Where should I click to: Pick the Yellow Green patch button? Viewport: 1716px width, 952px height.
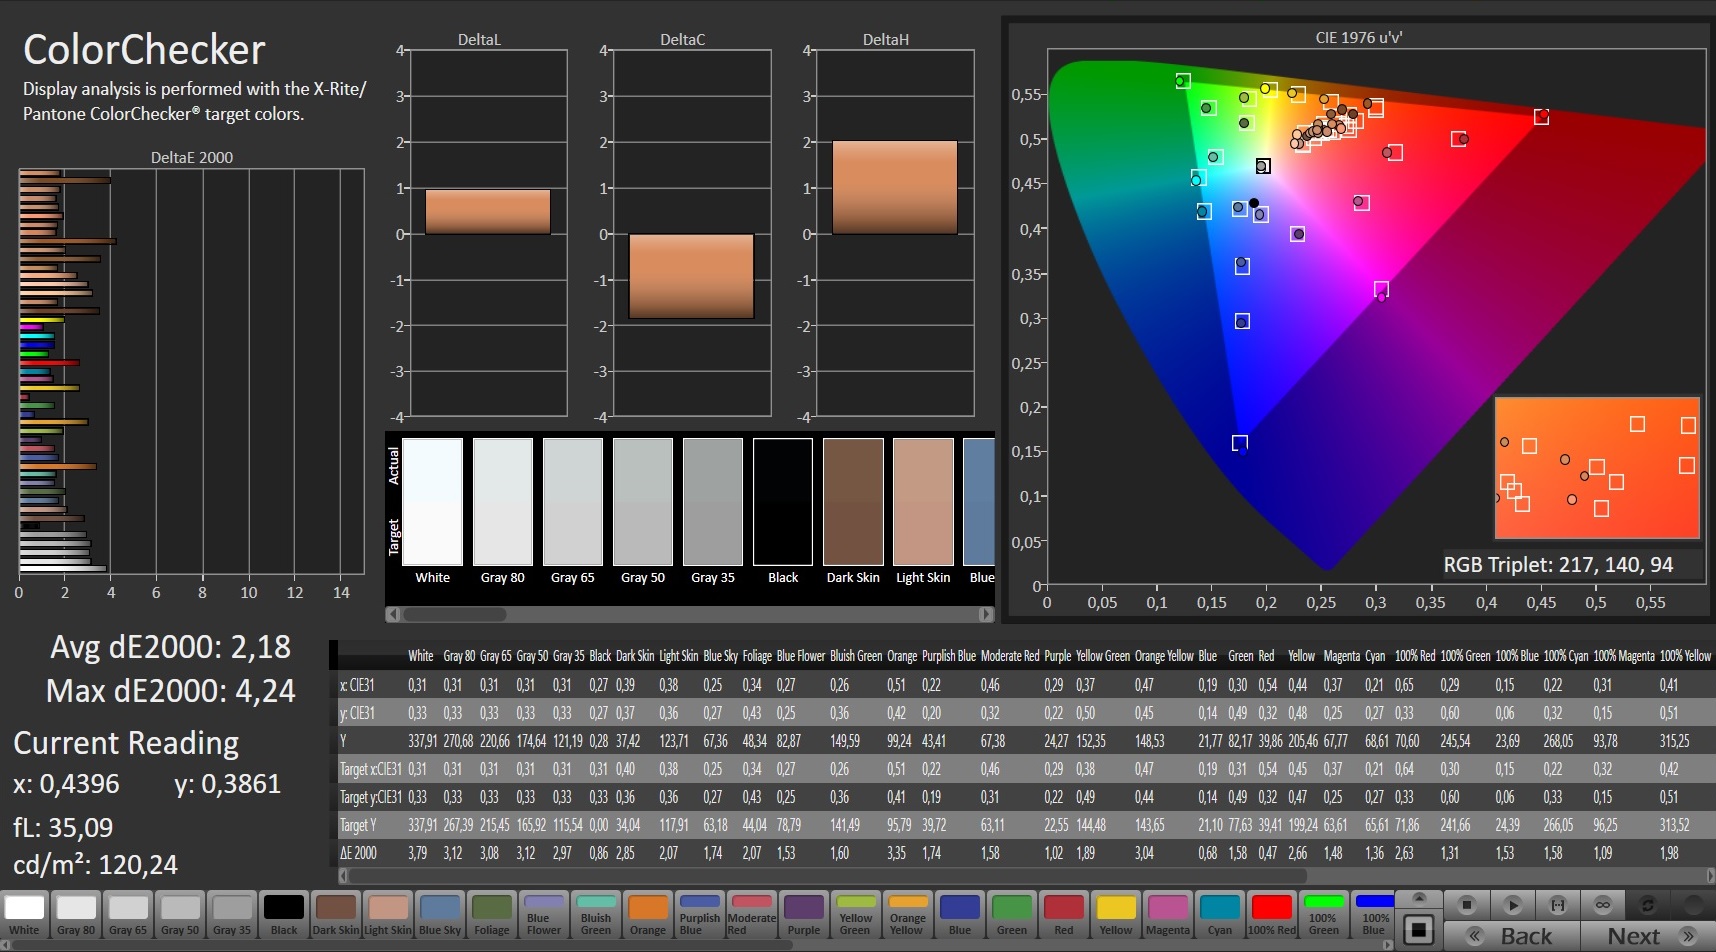point(856,915)
